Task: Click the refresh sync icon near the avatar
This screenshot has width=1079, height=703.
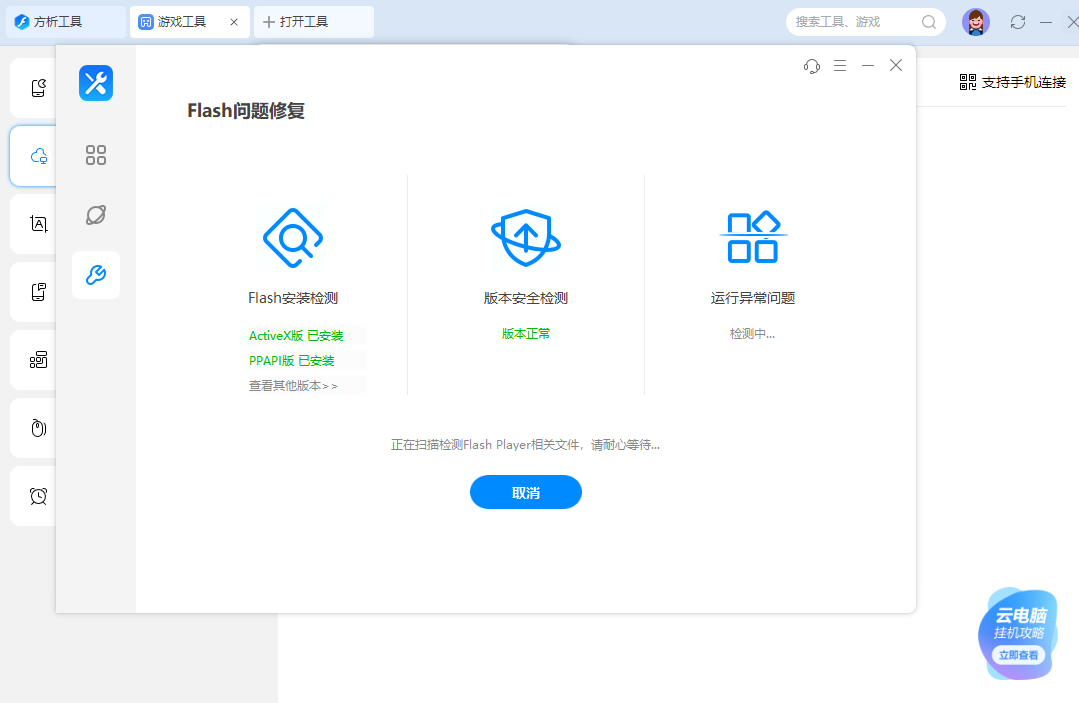Action: coord(1018,21)
